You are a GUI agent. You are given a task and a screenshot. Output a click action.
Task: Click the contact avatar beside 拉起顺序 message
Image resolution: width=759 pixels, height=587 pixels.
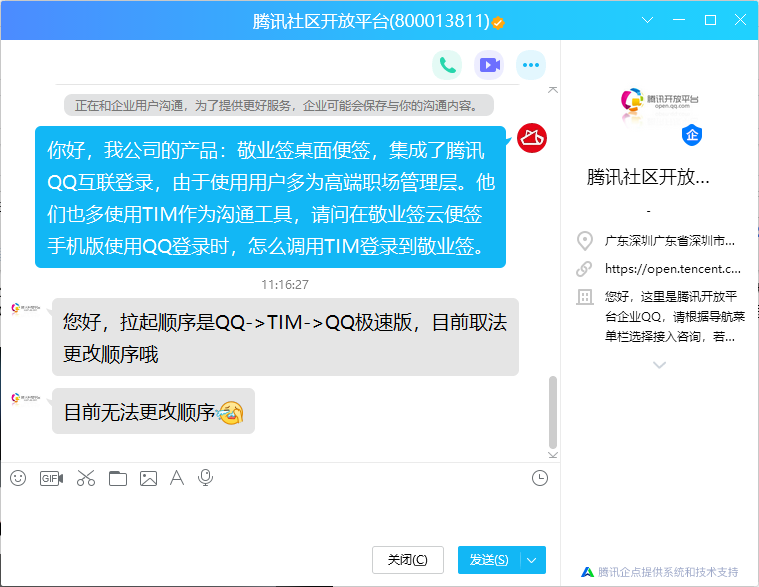pyautogui.click(x=26, y=308)
